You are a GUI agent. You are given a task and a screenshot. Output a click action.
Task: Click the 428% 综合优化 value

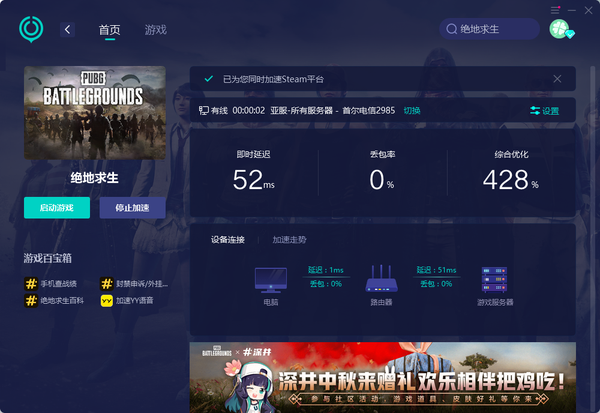point(511,180)
